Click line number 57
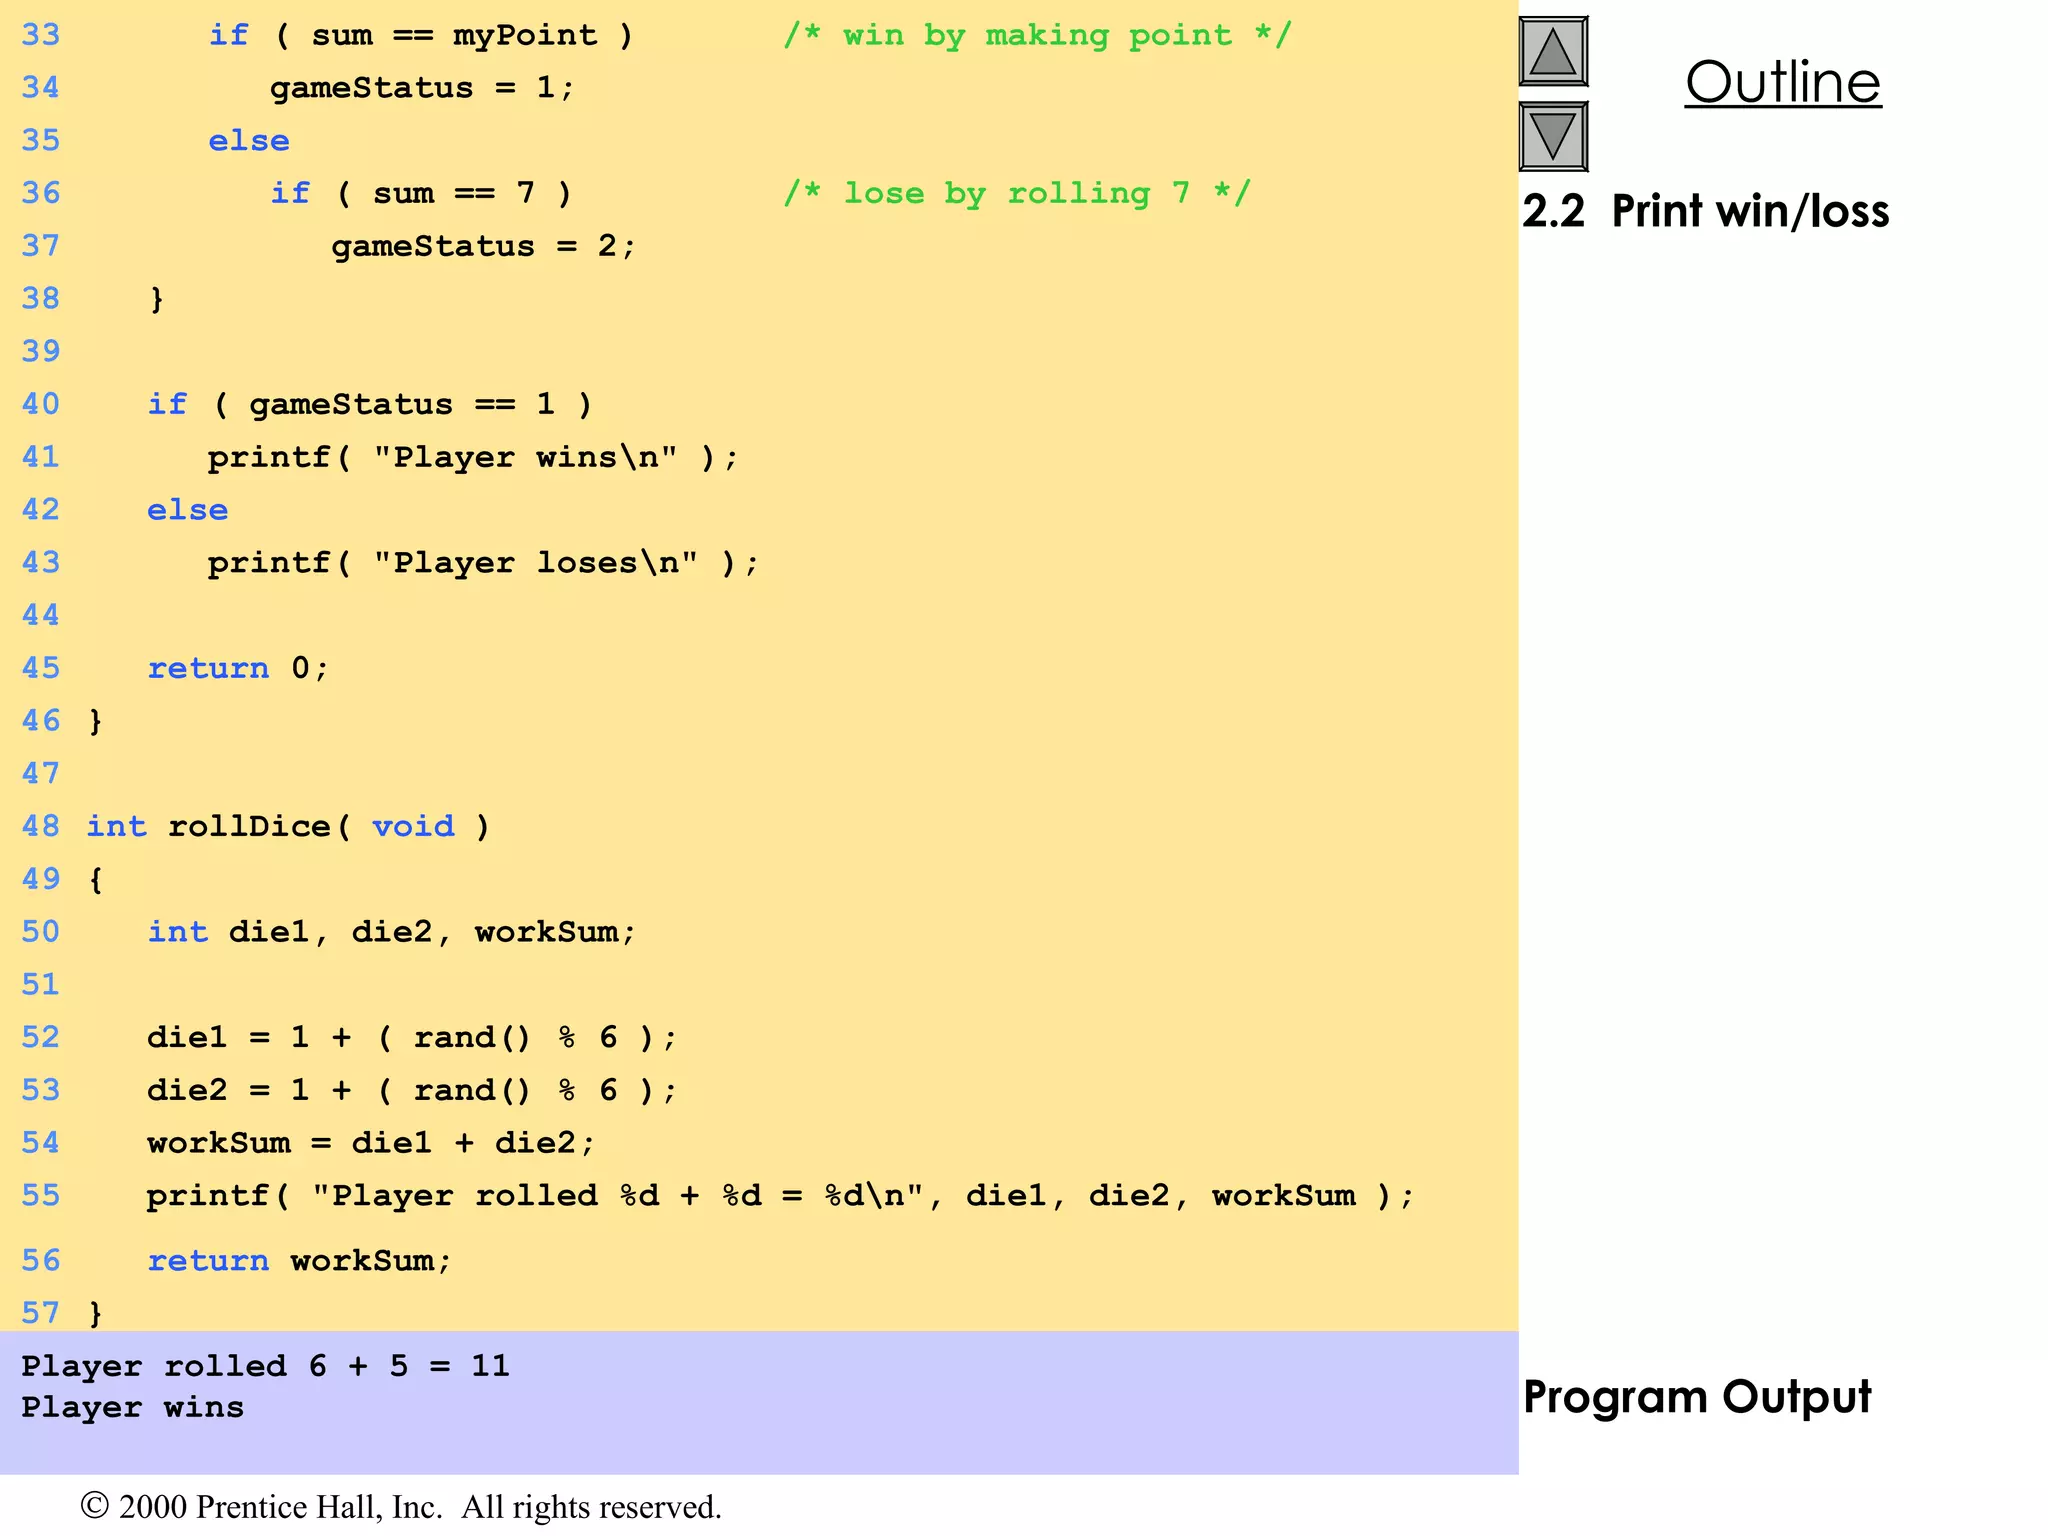 [x=41, y=1313]
